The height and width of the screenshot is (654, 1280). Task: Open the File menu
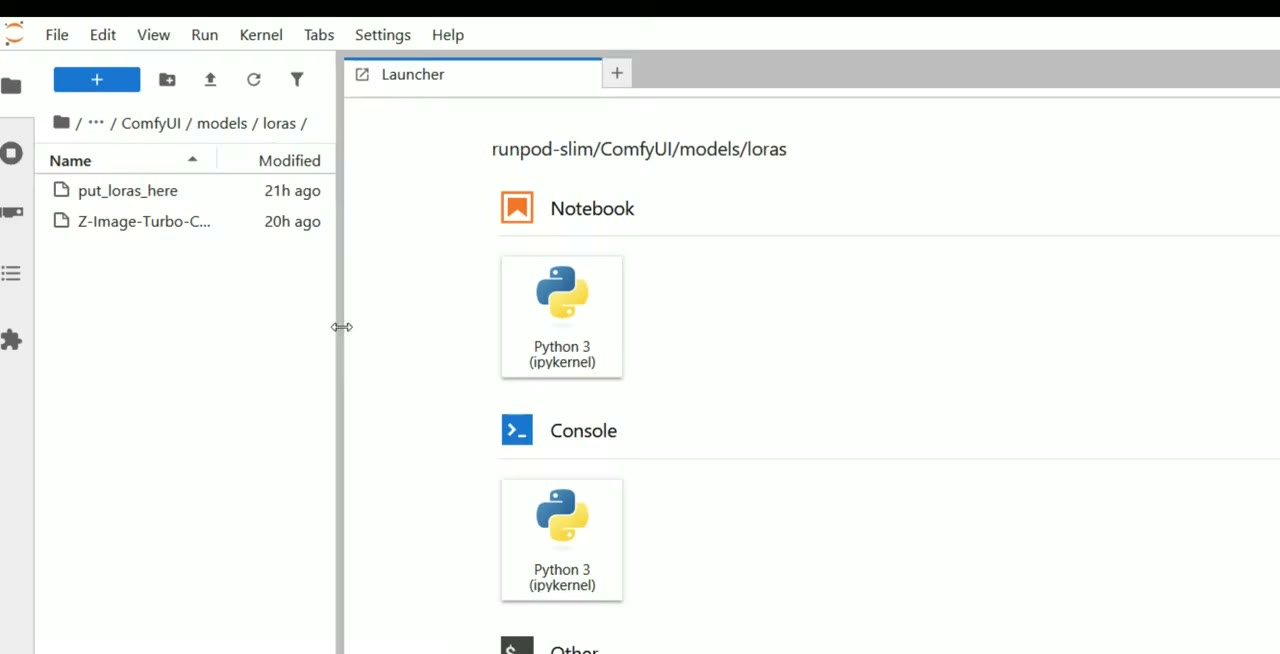tap(57, 35)
